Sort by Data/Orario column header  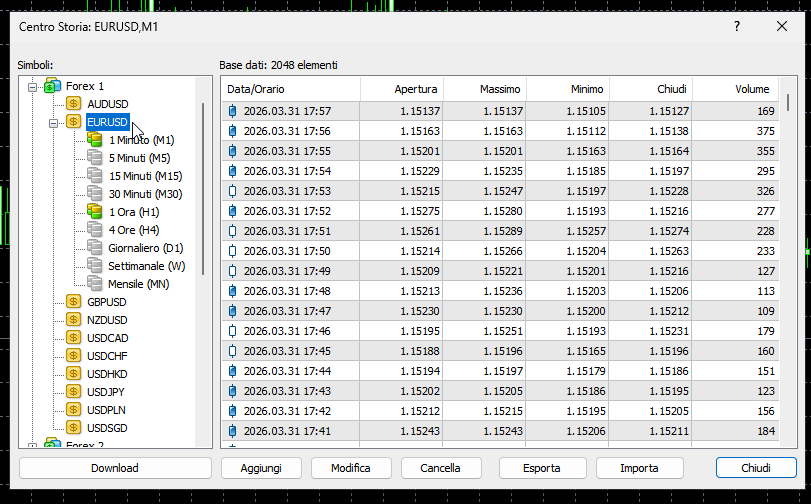(x=291, y=89)
